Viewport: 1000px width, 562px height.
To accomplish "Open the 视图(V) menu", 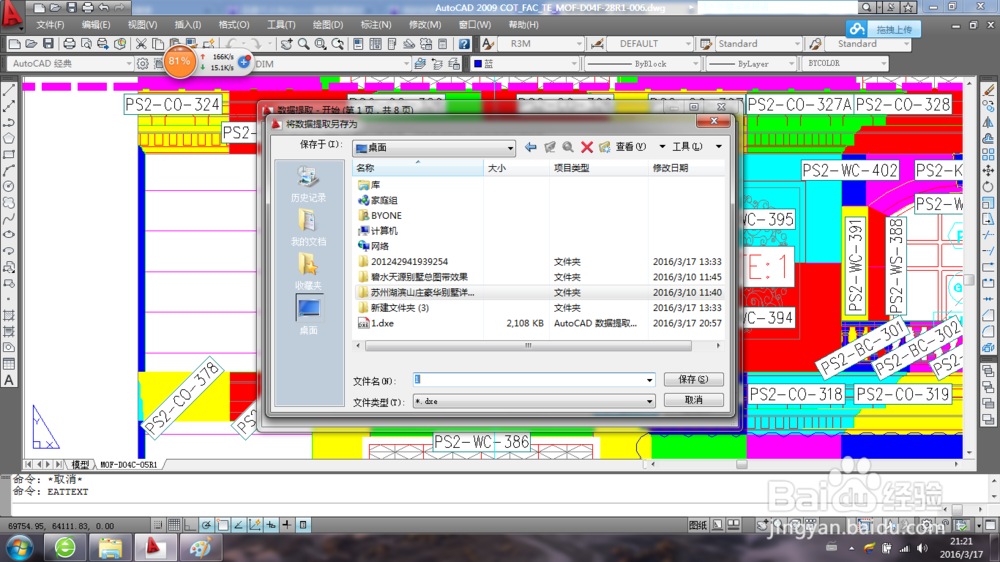I will click(142, 25).
